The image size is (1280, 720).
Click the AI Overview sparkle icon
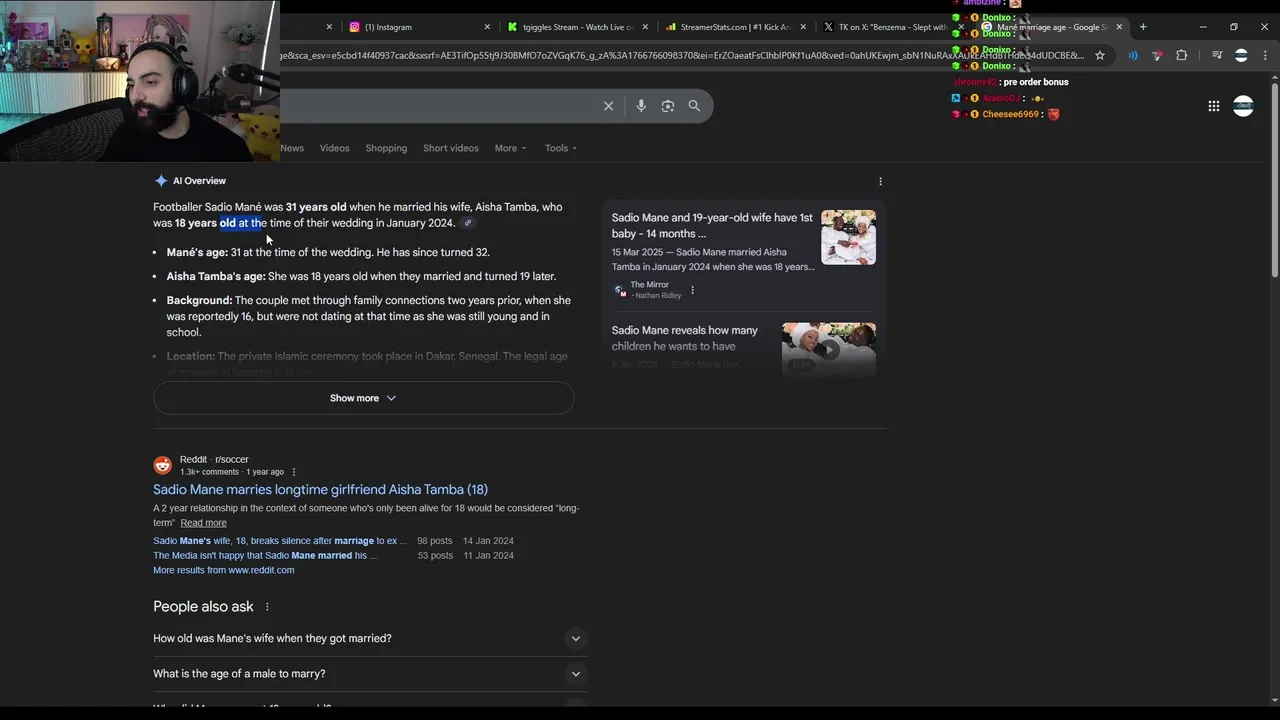(161, 181)
